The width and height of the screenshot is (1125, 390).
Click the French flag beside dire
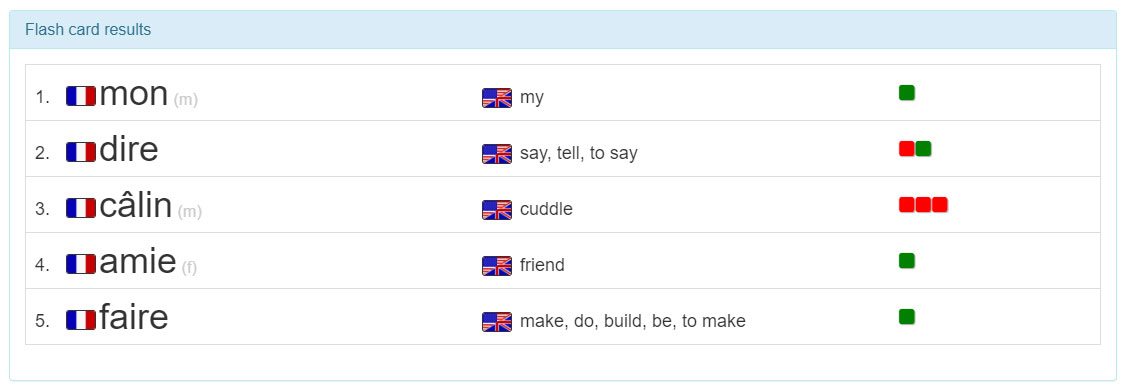click(81, 152)
